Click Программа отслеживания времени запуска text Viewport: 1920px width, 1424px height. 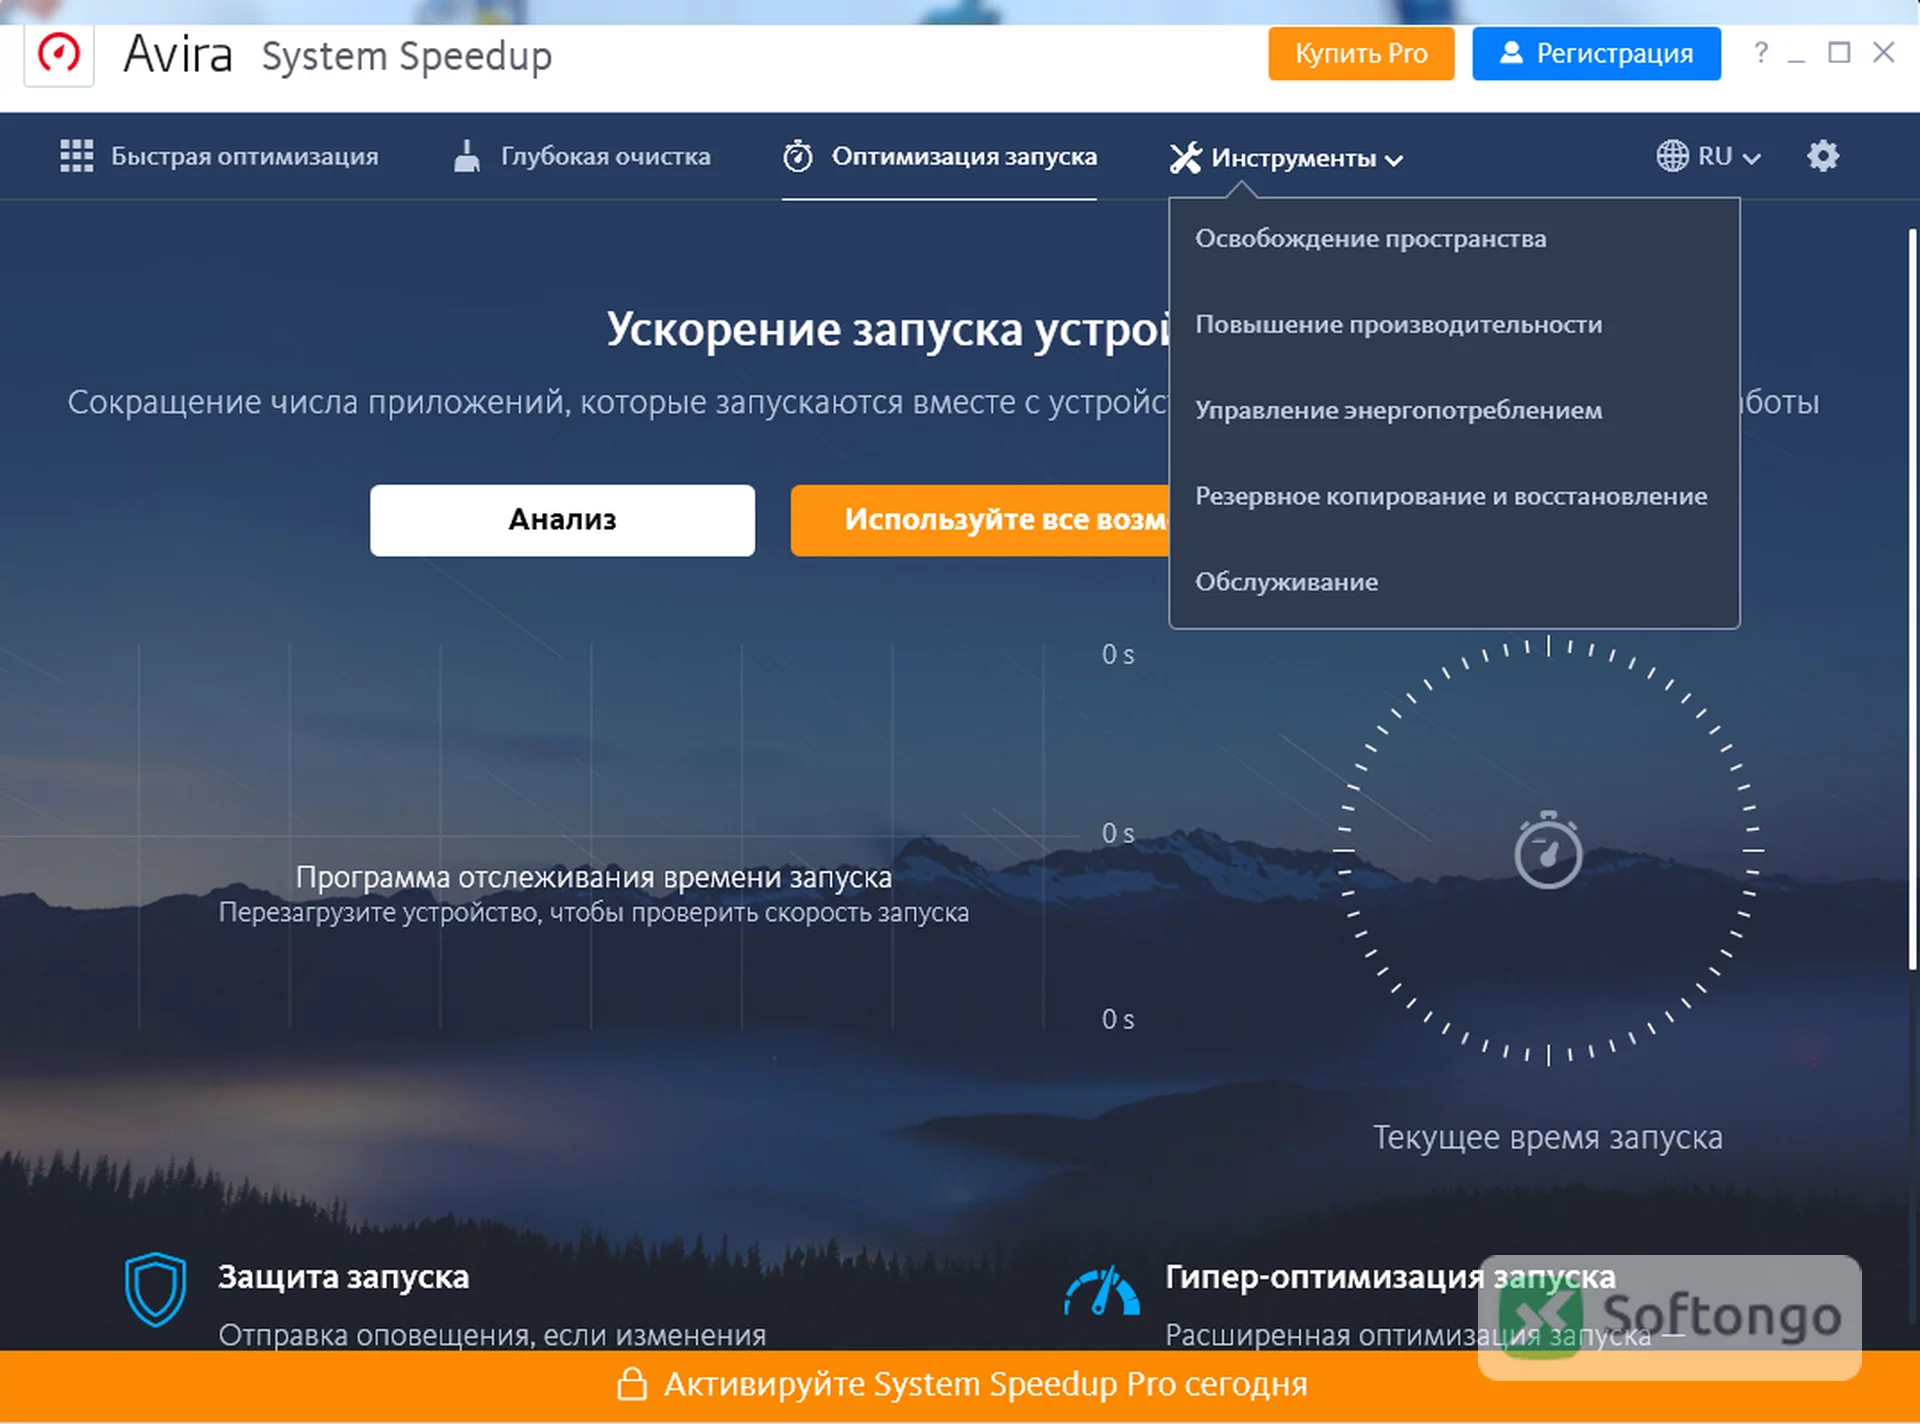tap(594, 877)
